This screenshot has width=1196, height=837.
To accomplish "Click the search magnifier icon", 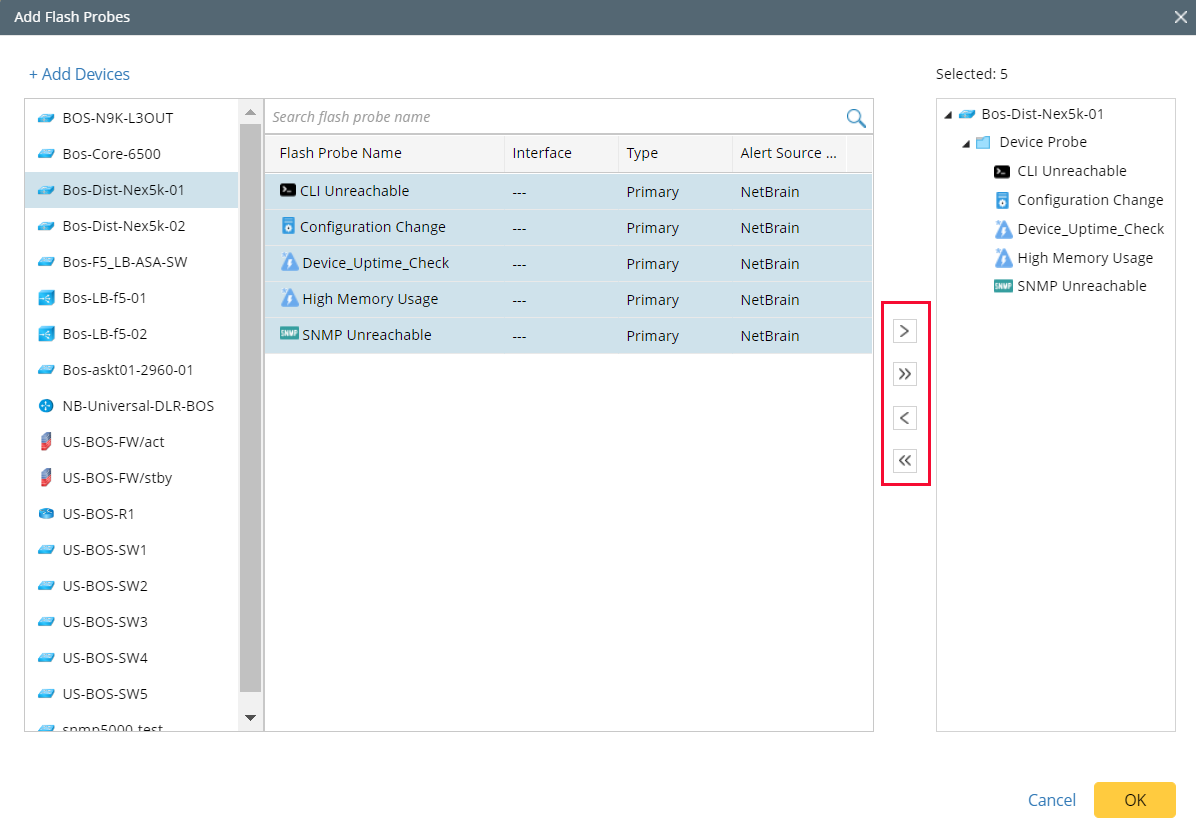I will pos(855,117).
